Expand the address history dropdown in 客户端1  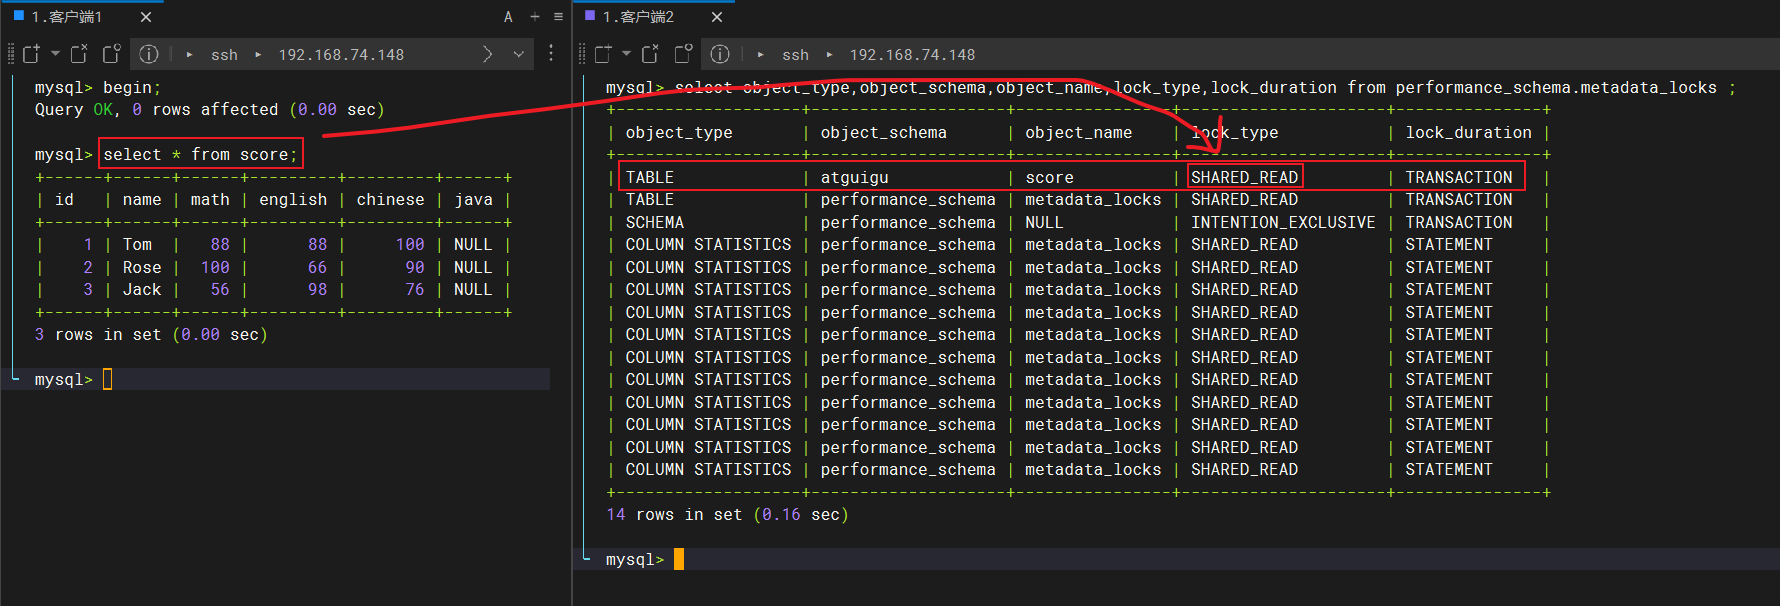coord(518,54)
